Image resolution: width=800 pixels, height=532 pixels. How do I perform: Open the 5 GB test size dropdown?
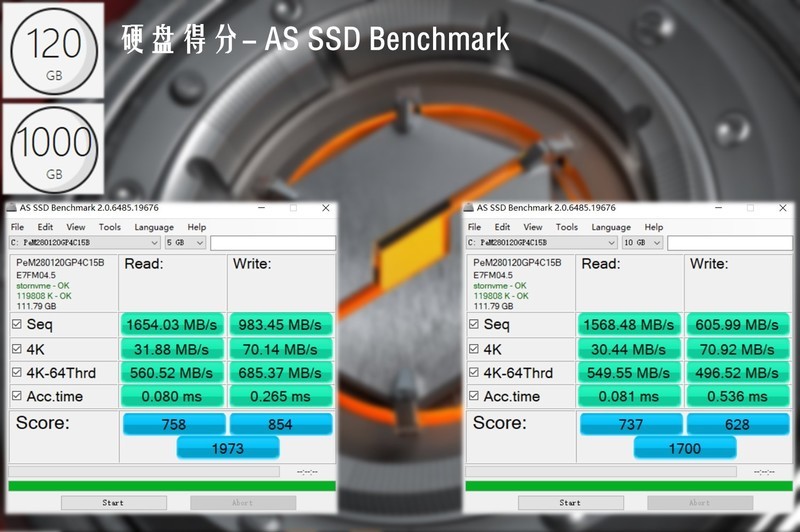pyautogui.click(x=186, y=243)
